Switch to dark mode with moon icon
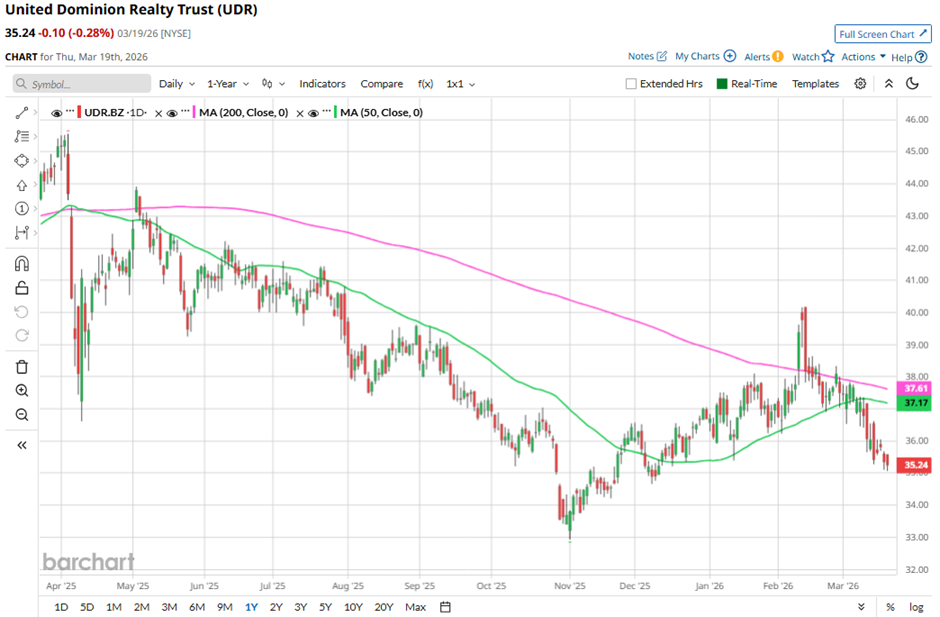Image resolution: width=940 pixels, height=617 pixels. 911,84
